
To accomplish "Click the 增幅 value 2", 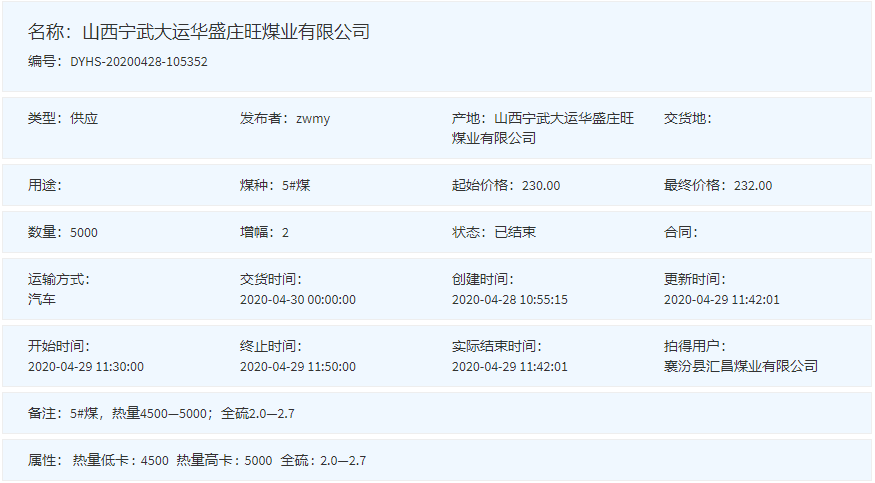I will 285,233.
